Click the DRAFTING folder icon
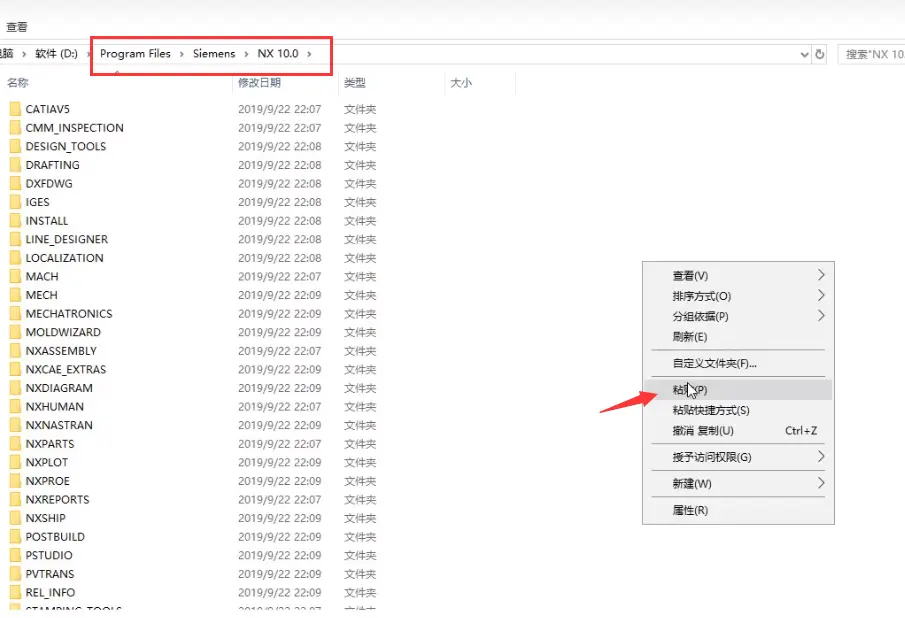Screen dimensions: 905x618 16,165
